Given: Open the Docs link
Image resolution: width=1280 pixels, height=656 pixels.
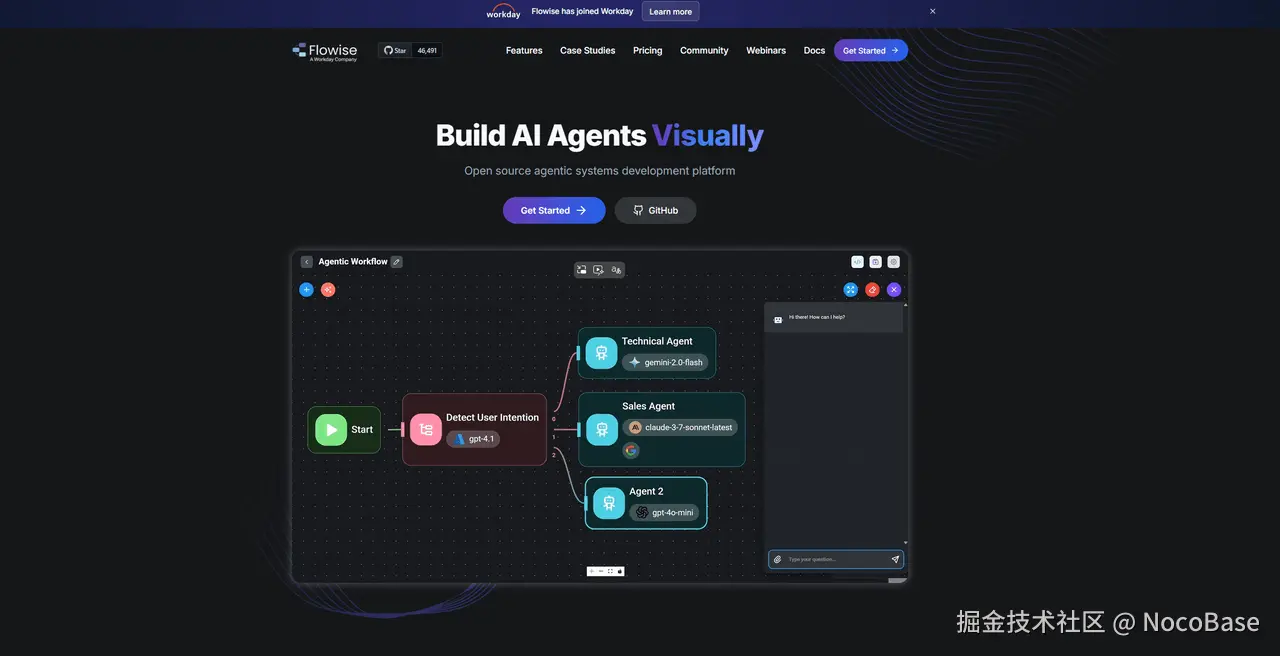Looking at the screenshot, I should (x=815, y=50).
